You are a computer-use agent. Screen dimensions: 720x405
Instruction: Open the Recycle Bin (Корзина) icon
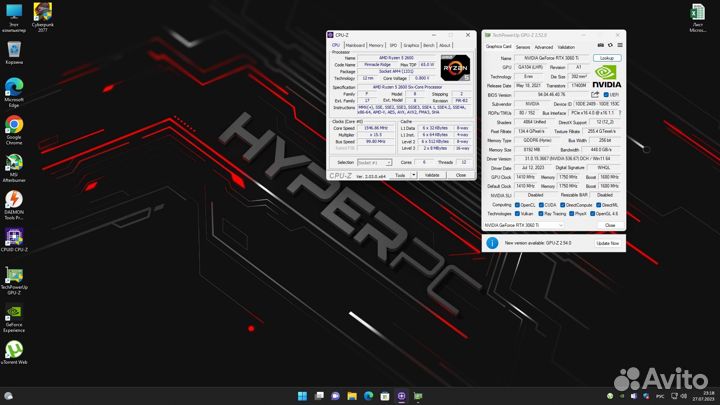click(x=14, y=52)
